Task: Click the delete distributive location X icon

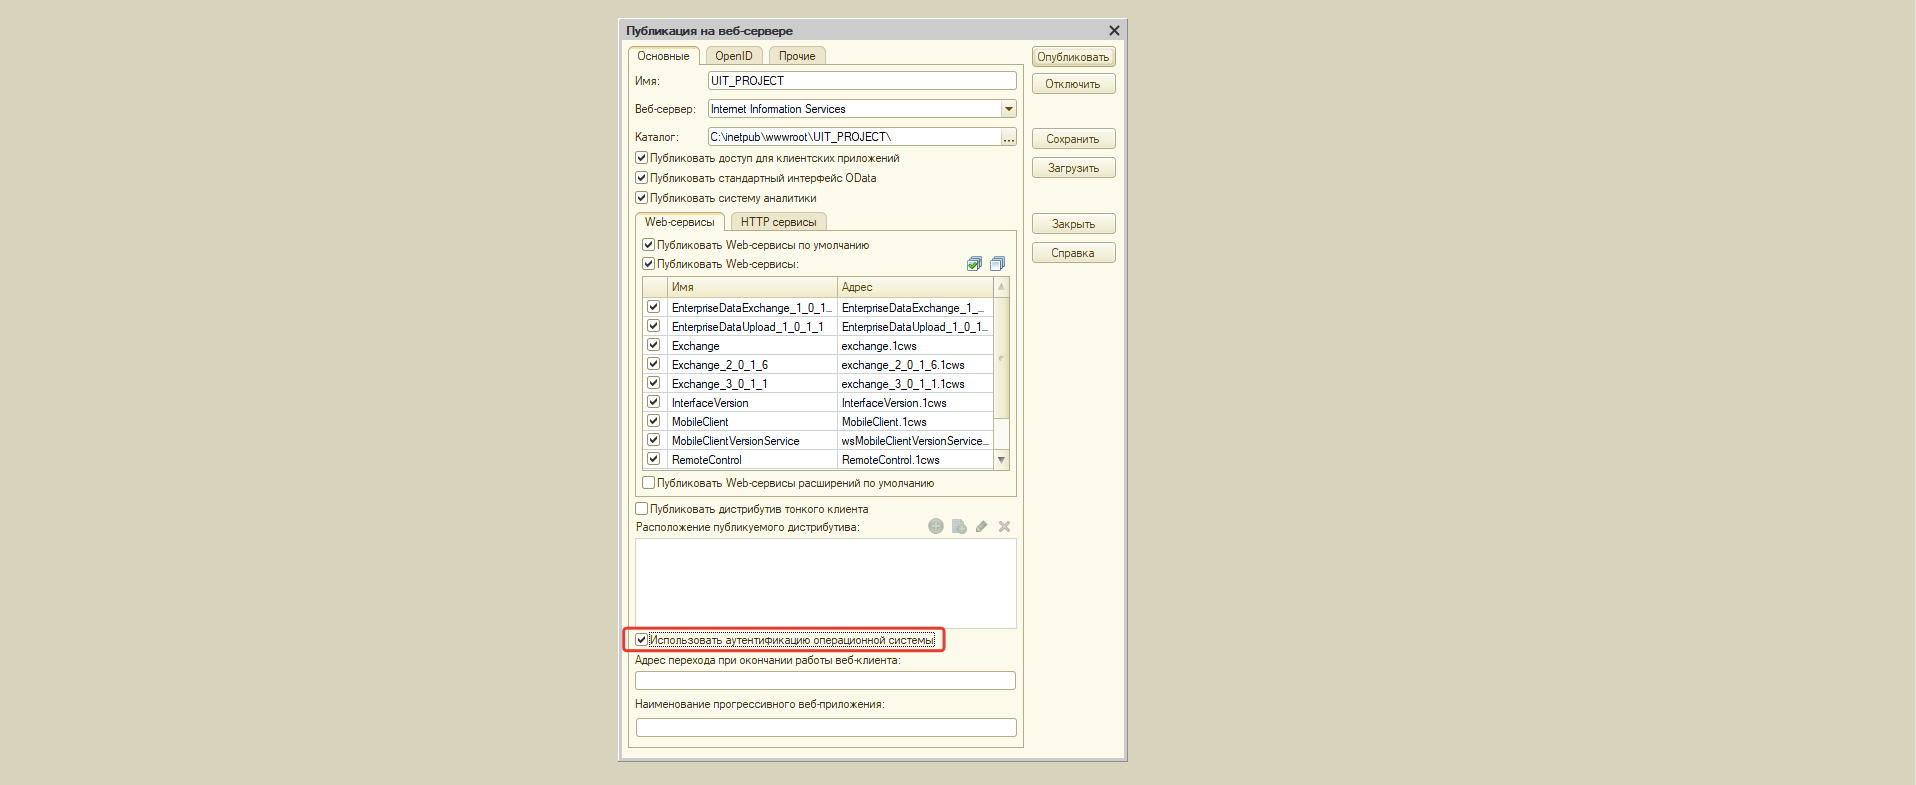Action: [x=1004, y=526]
